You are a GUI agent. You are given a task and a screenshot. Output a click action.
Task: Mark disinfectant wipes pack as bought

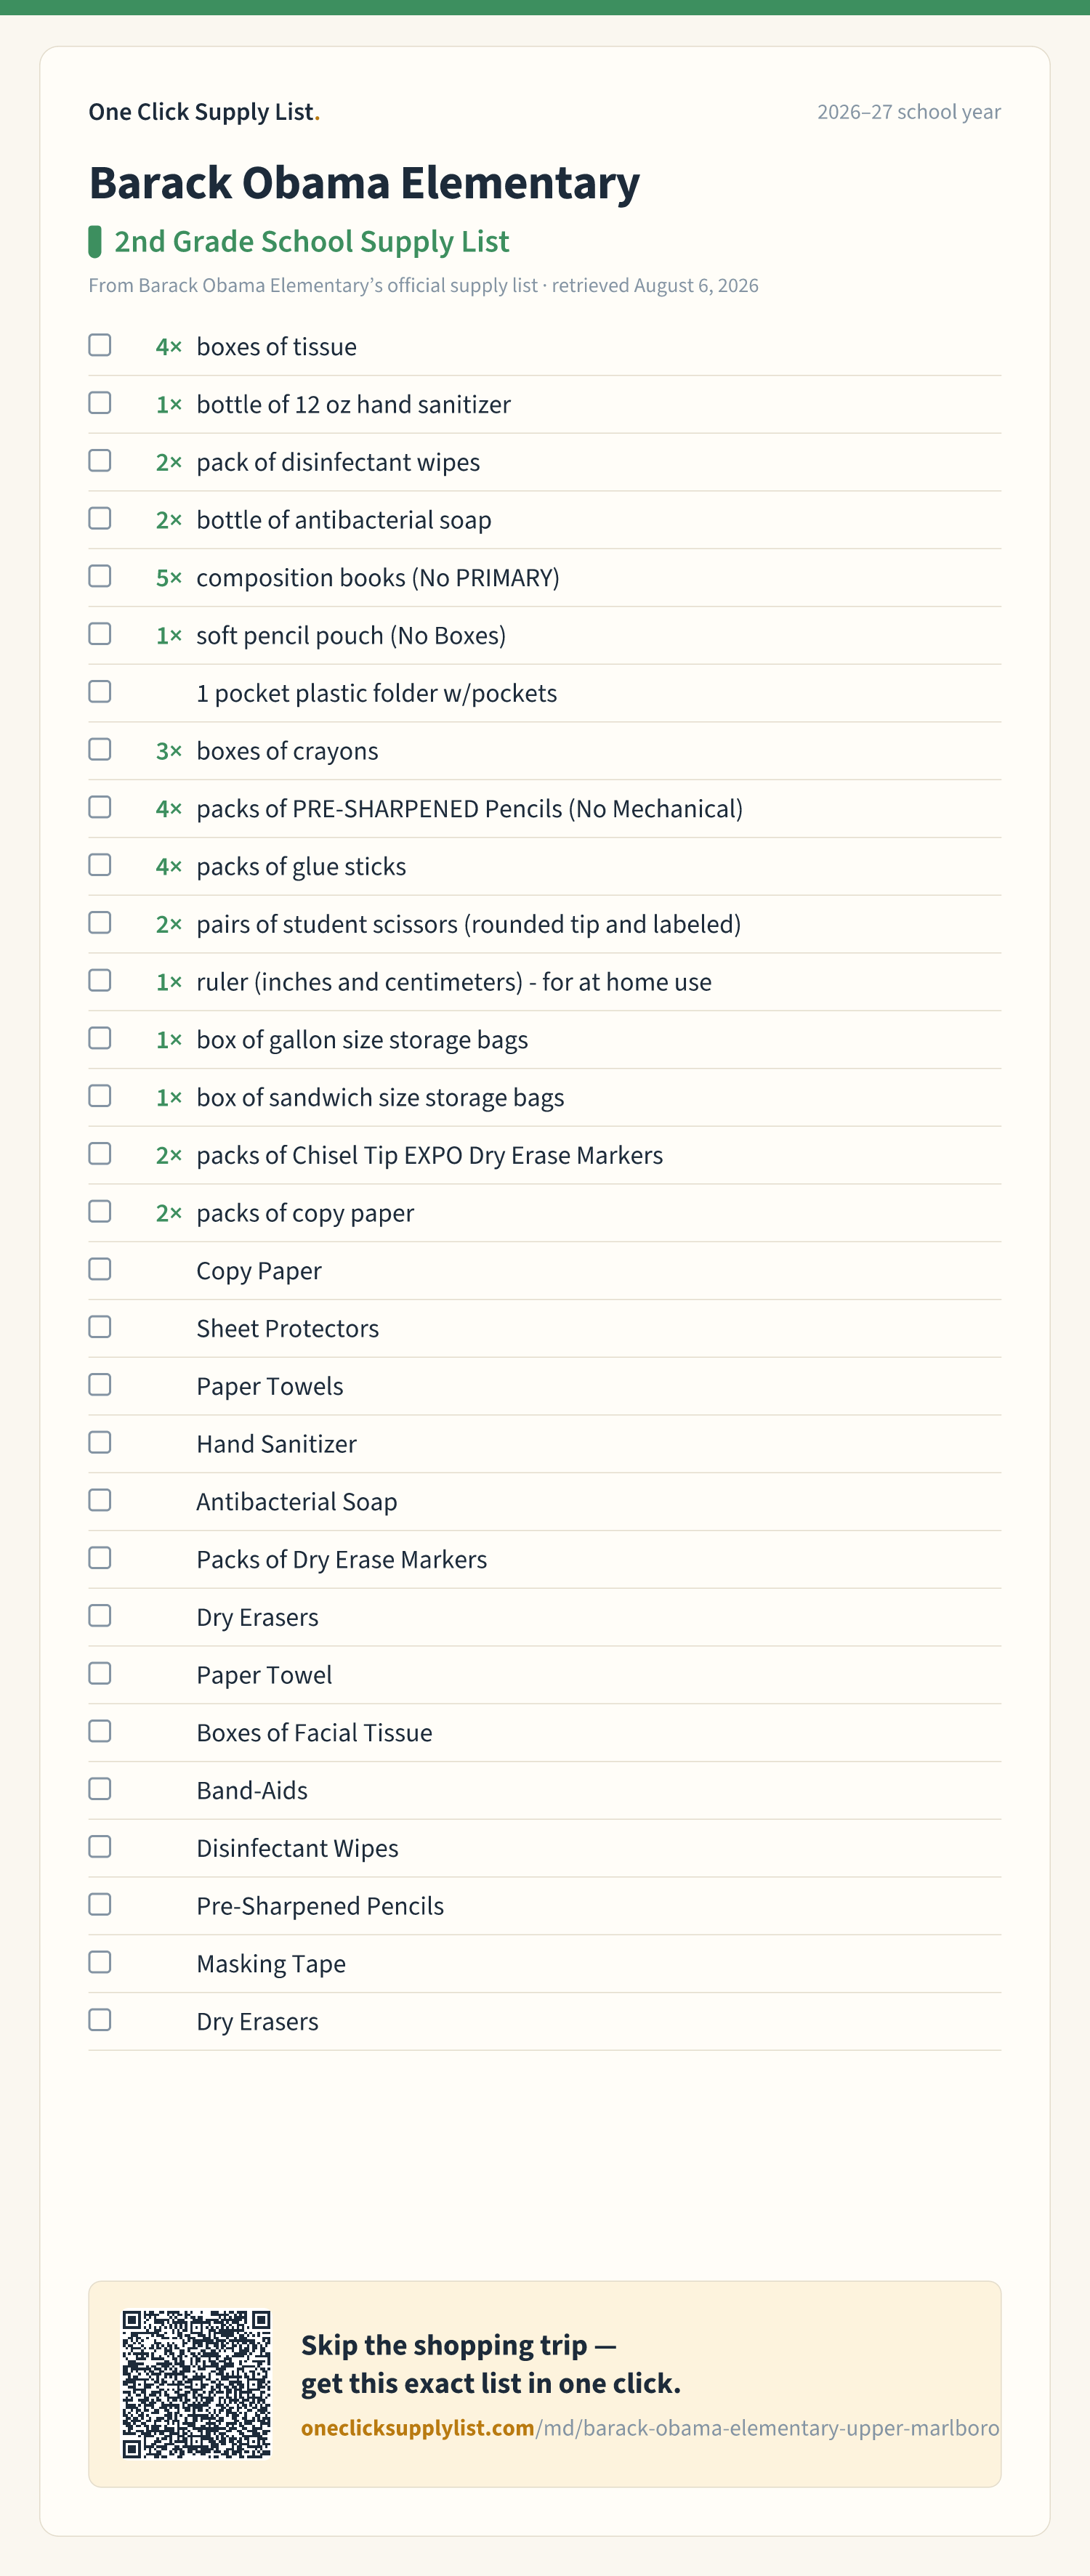[x=100, y=461]
